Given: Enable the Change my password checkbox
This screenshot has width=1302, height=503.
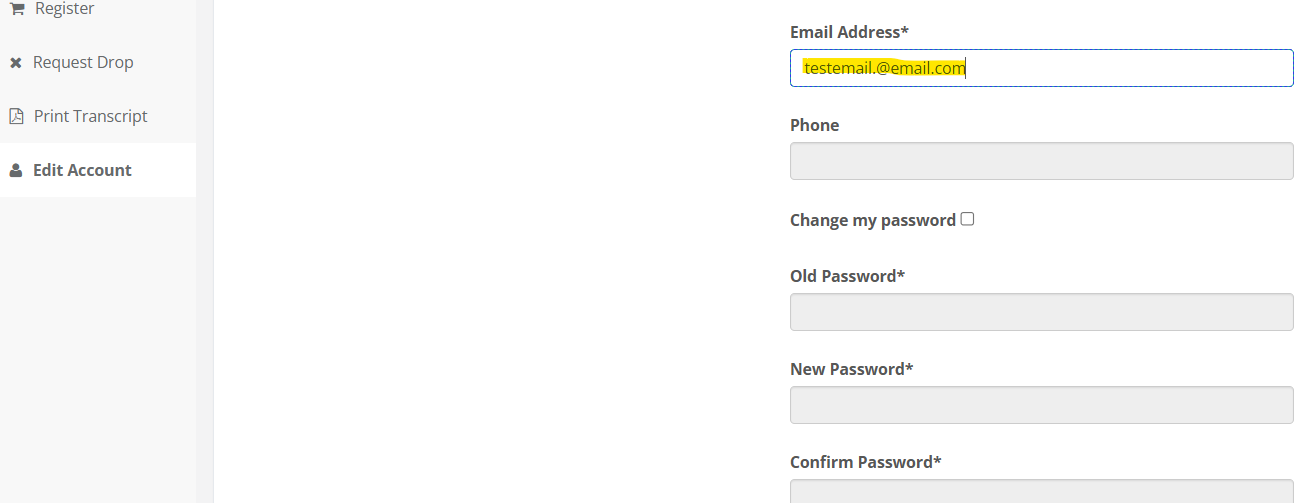Looking at the screenshot, I should [x=967, y=219].
